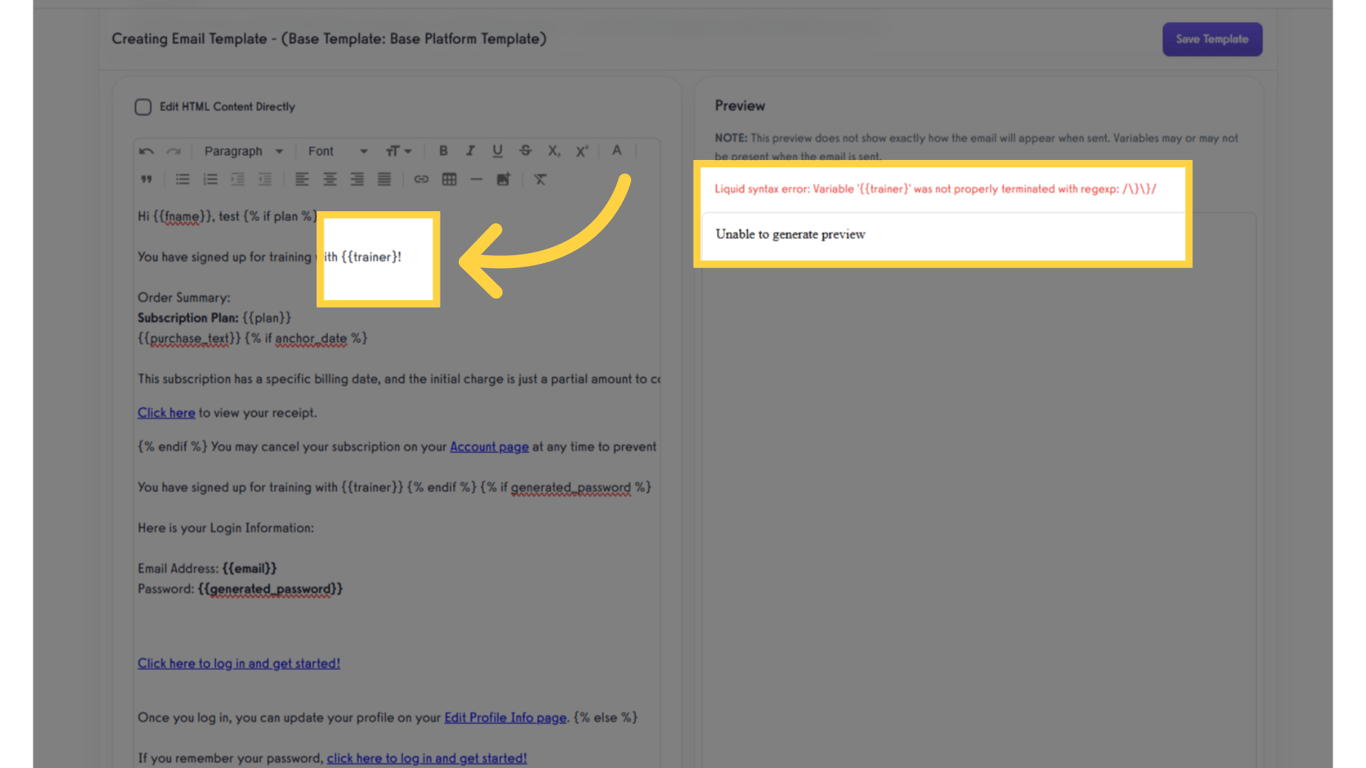Toggle underline formatting
The image size is (1366, 768).
(496, 151)
